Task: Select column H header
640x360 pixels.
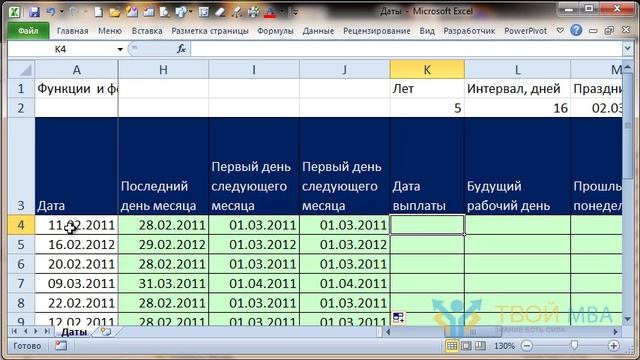Action: (163, 69)
